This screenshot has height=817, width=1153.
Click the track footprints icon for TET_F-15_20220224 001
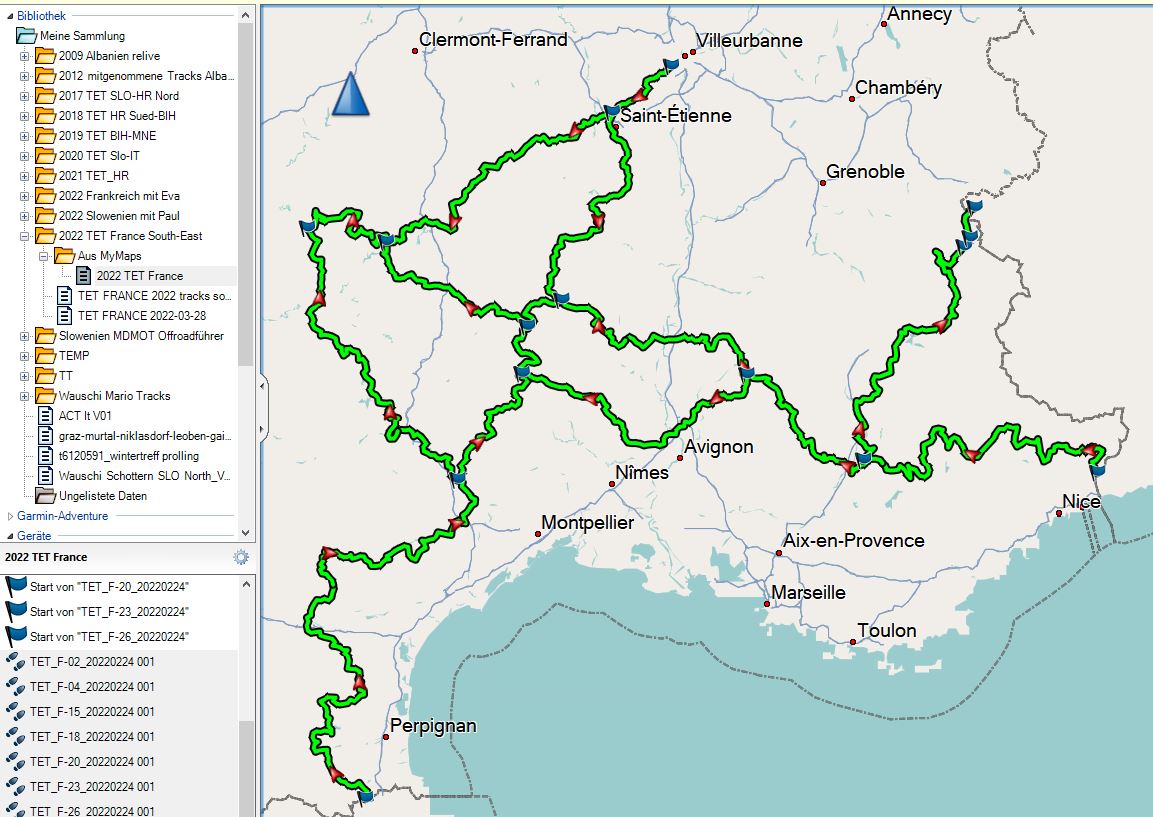click(x=16, y=711)
